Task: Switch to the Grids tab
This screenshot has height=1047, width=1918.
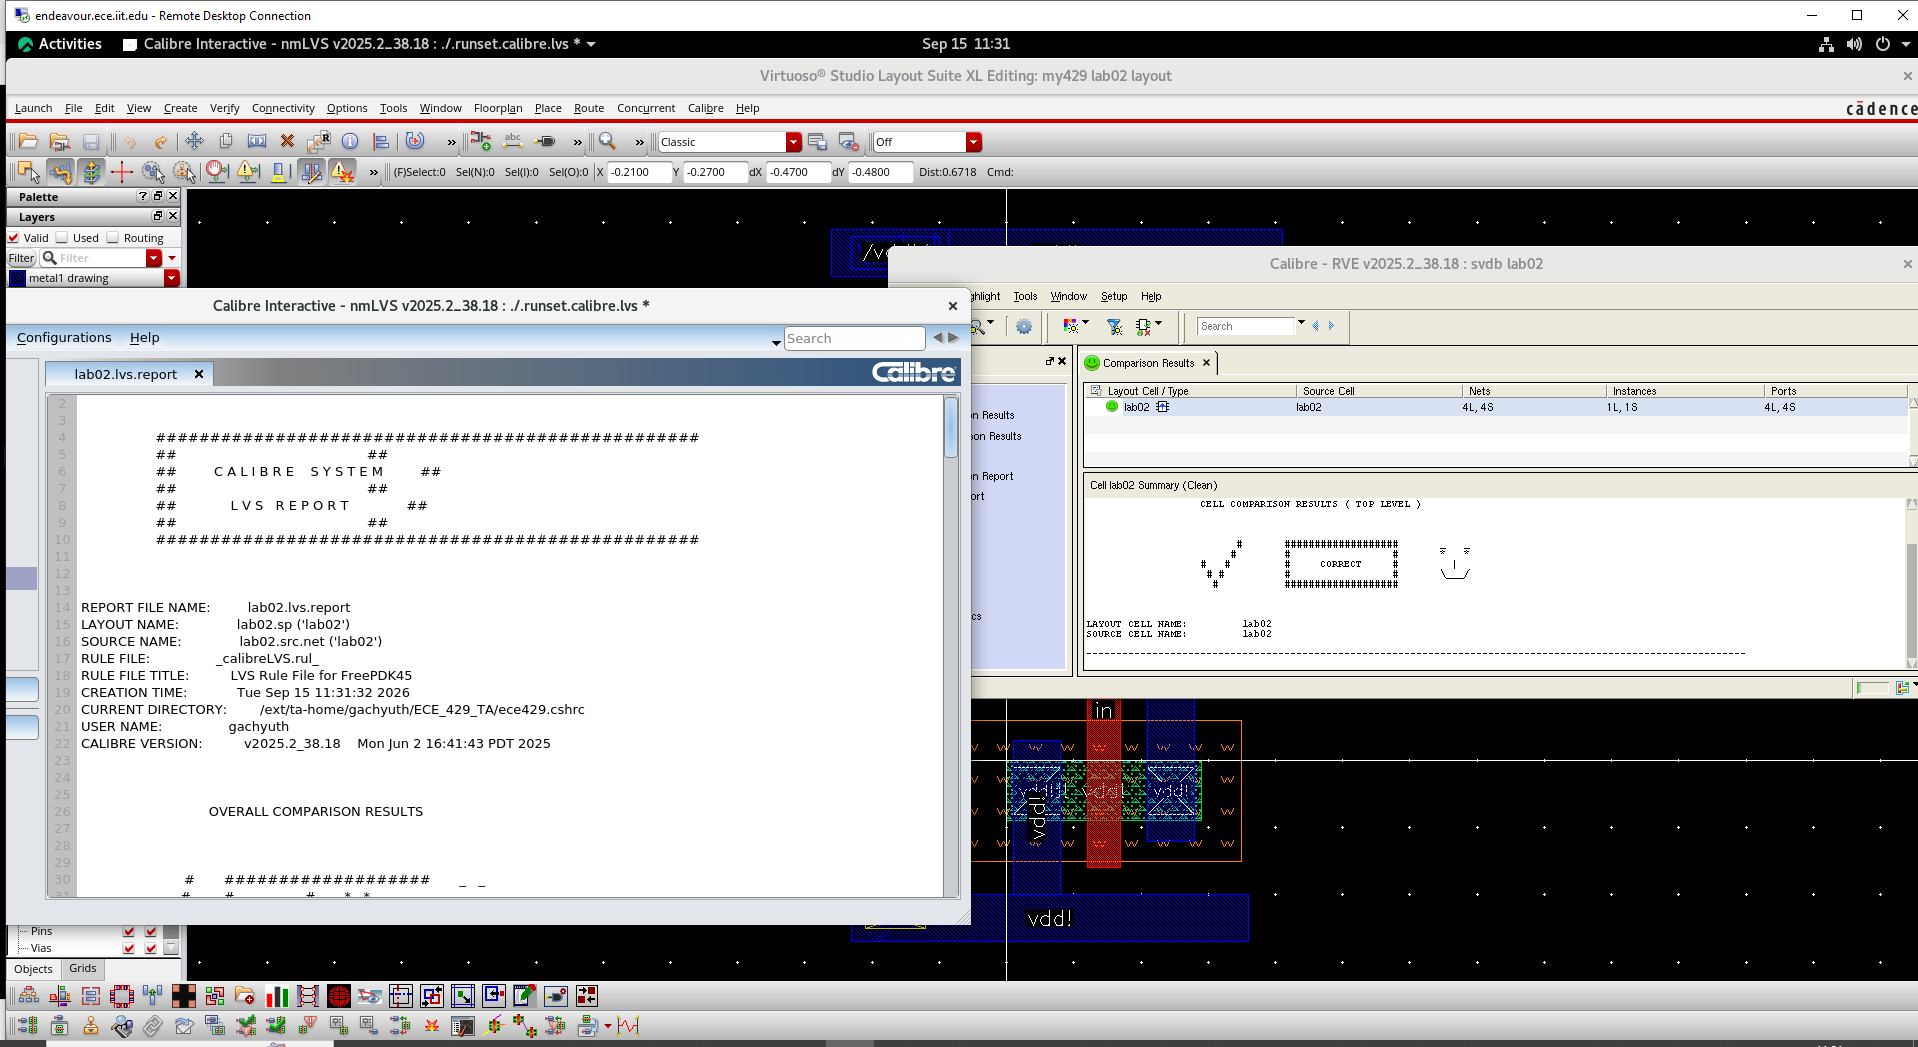Action: pos(83,969)
